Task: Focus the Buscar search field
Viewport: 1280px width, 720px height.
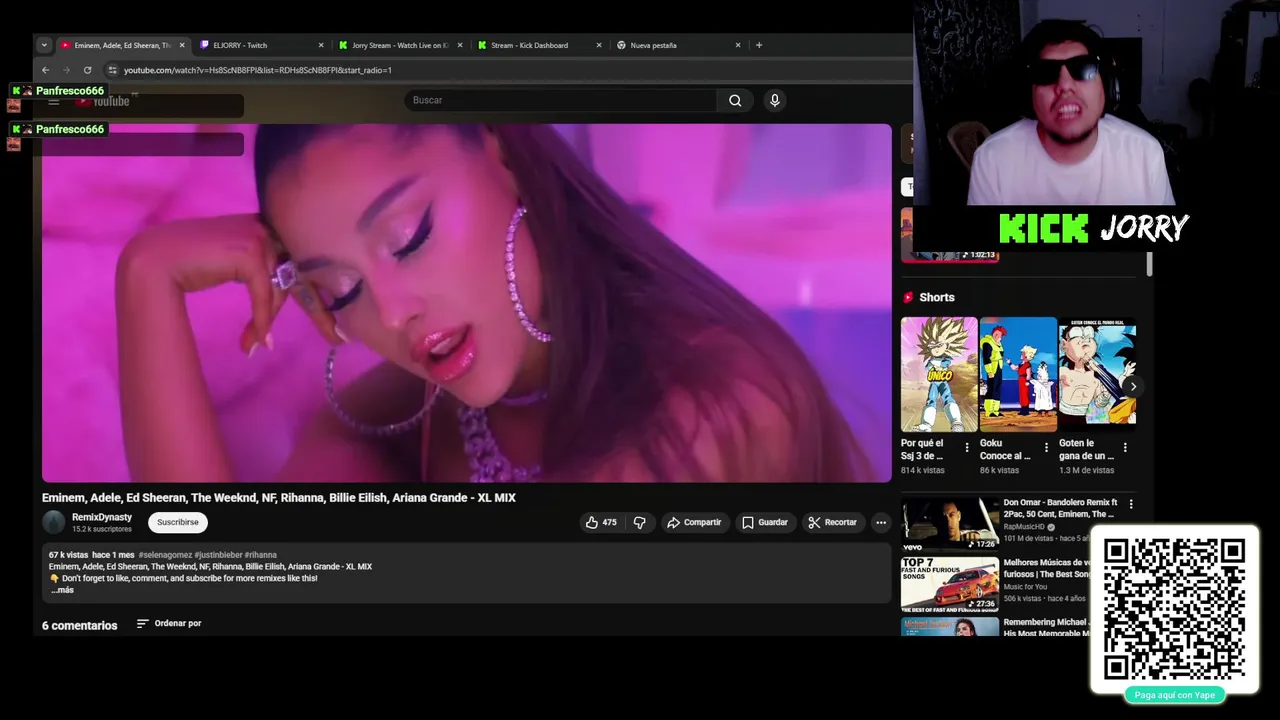Action: click(561, 100)
